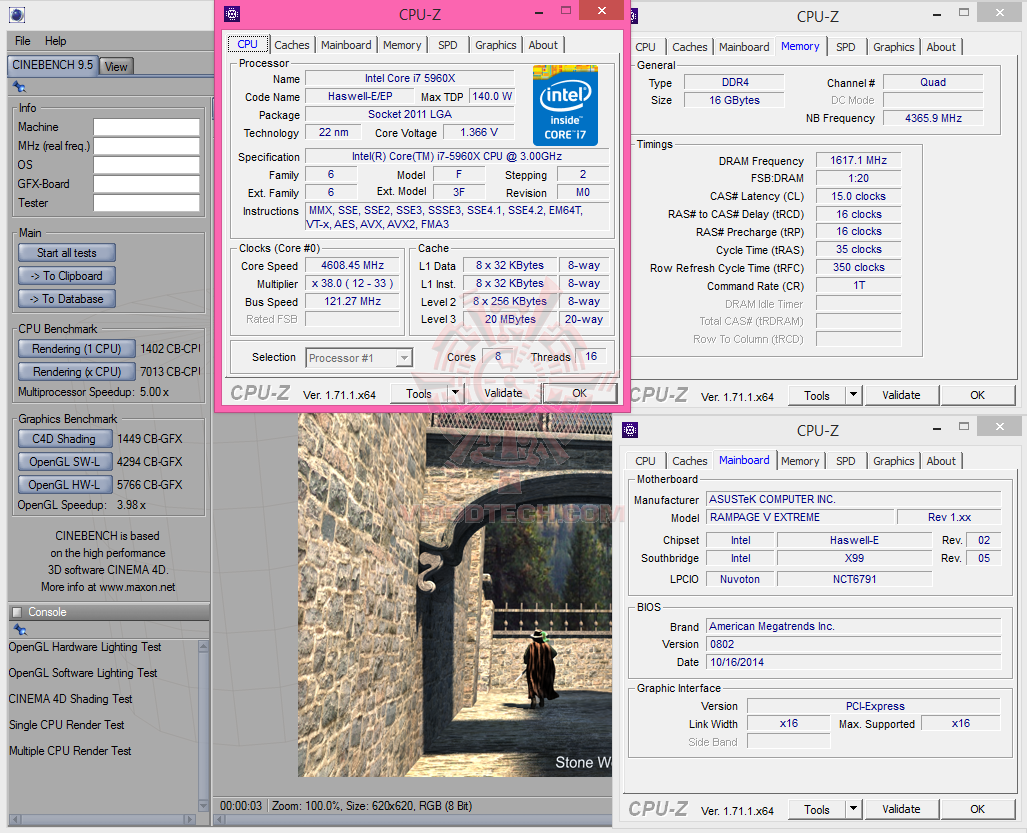
Task: Click the Cinebench app icon in title bar
Action: [x=16, y=15]
